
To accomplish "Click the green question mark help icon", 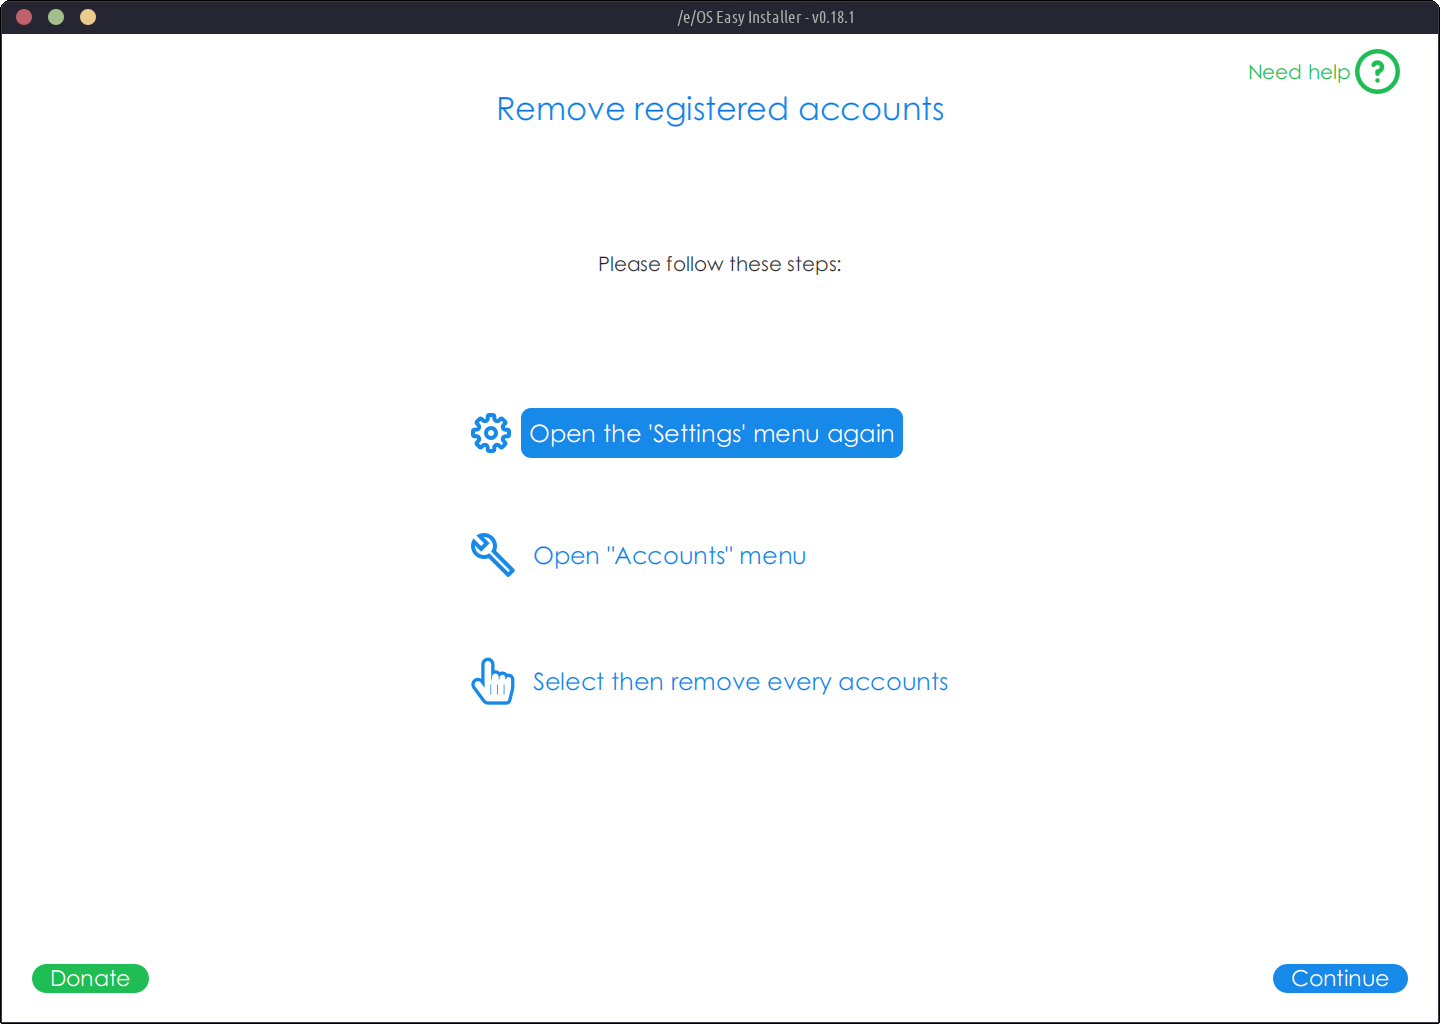I will [x=1377, y=72].
